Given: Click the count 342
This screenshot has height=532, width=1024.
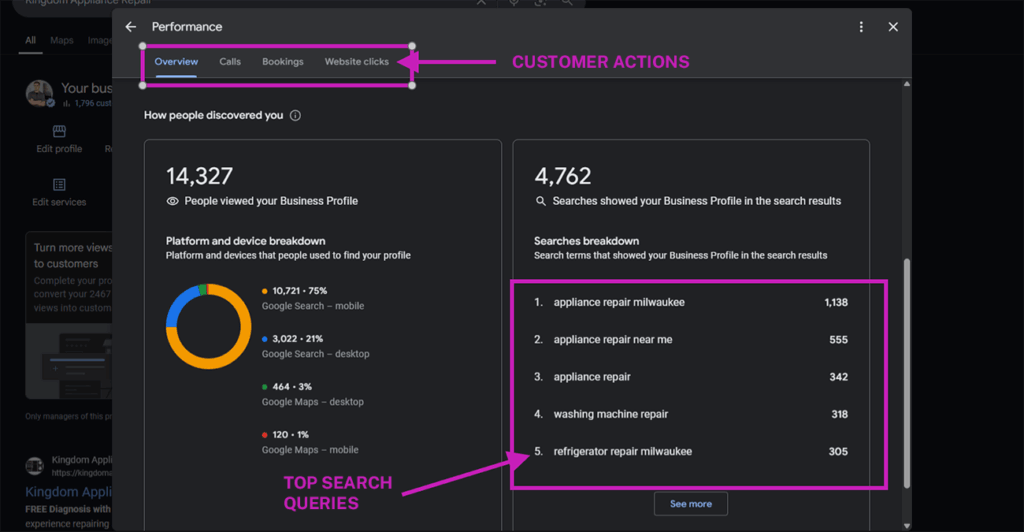Looking at the screenshot, I should coord(839,377).
